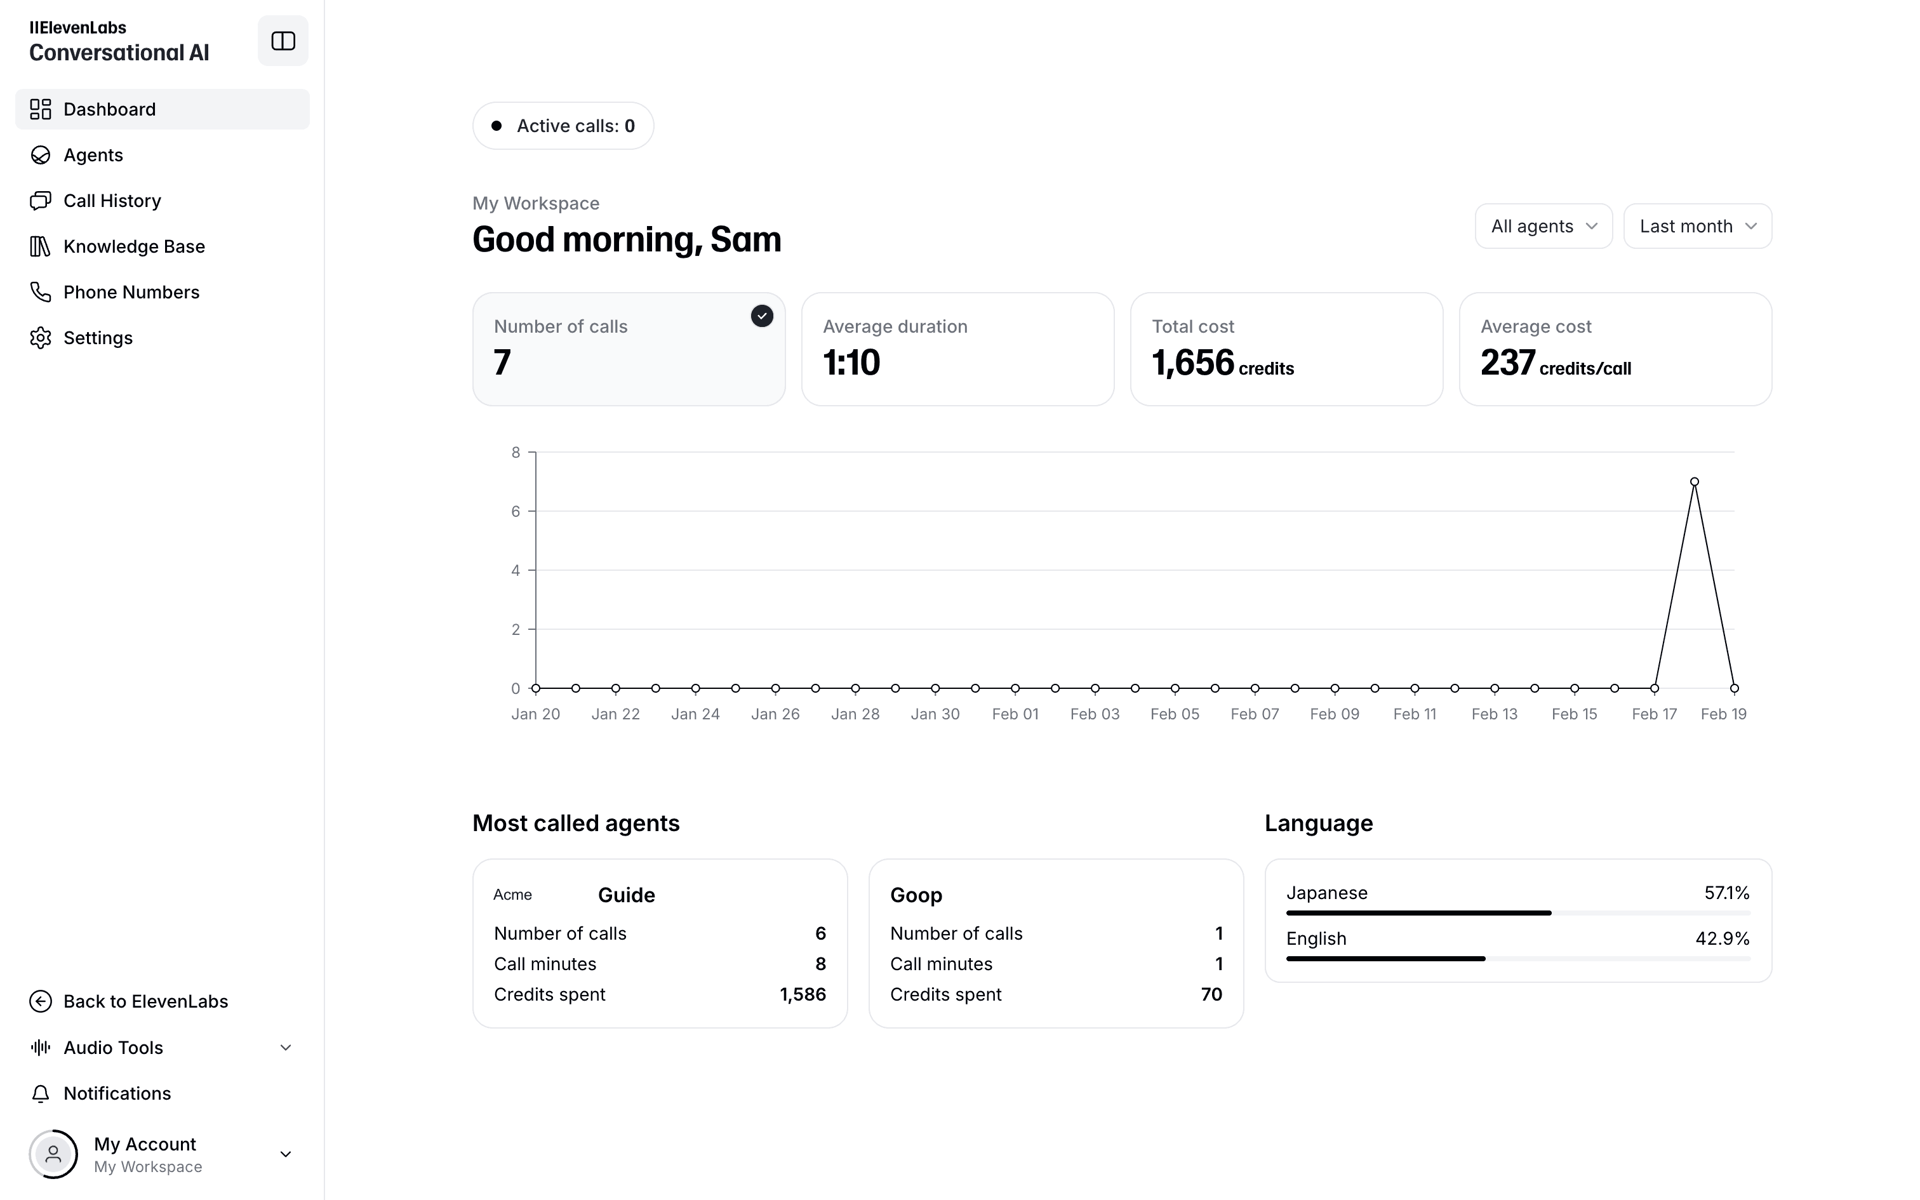Screen dimensions: 1920x1200
Task: Click the Good morning, Sam heading
Action: click(627, 240)
